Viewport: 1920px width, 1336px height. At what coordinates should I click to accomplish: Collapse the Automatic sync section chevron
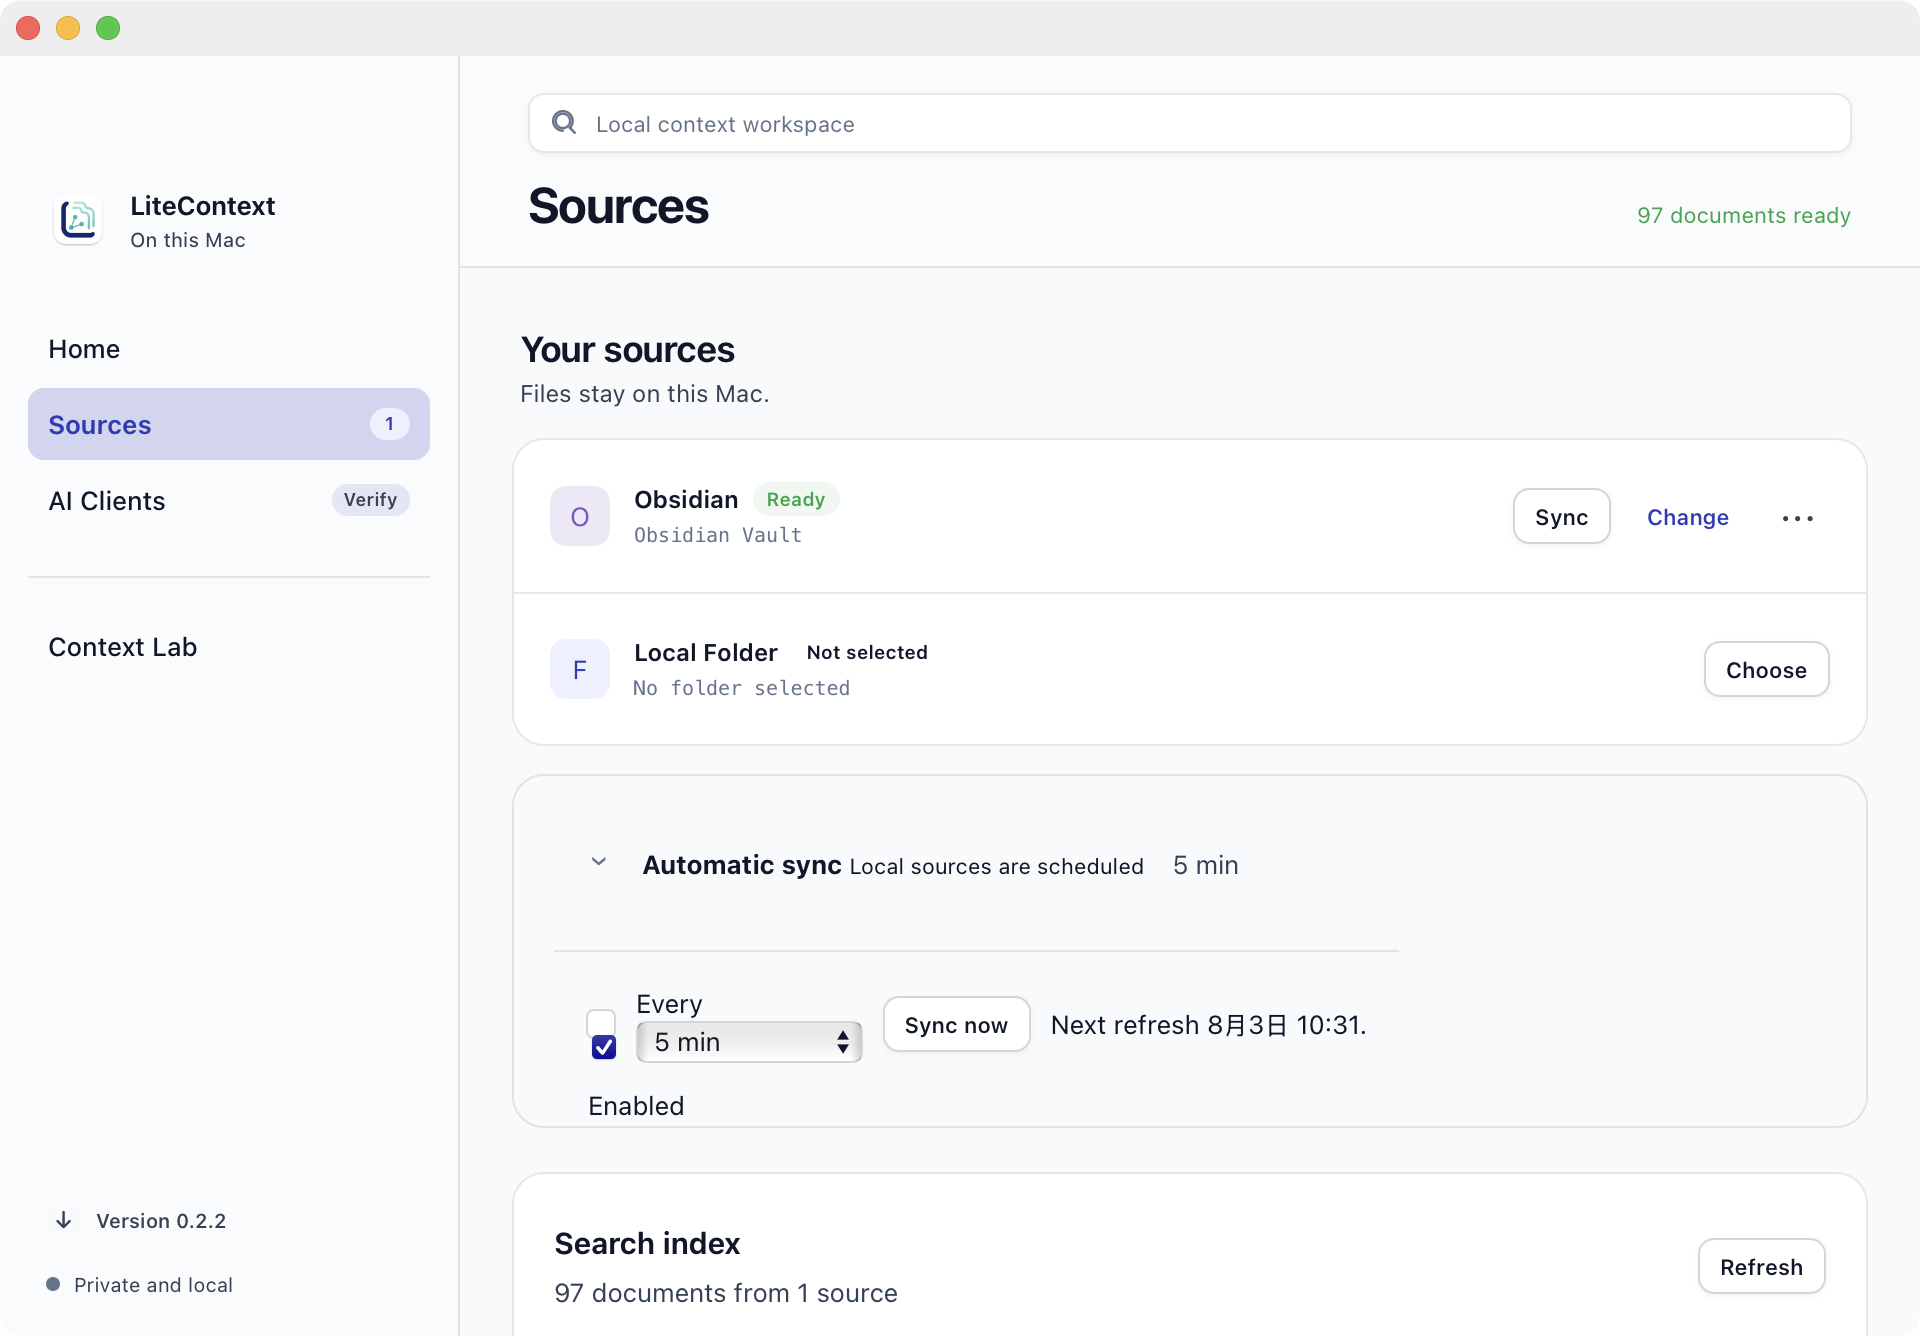click(x=599, y=862)
